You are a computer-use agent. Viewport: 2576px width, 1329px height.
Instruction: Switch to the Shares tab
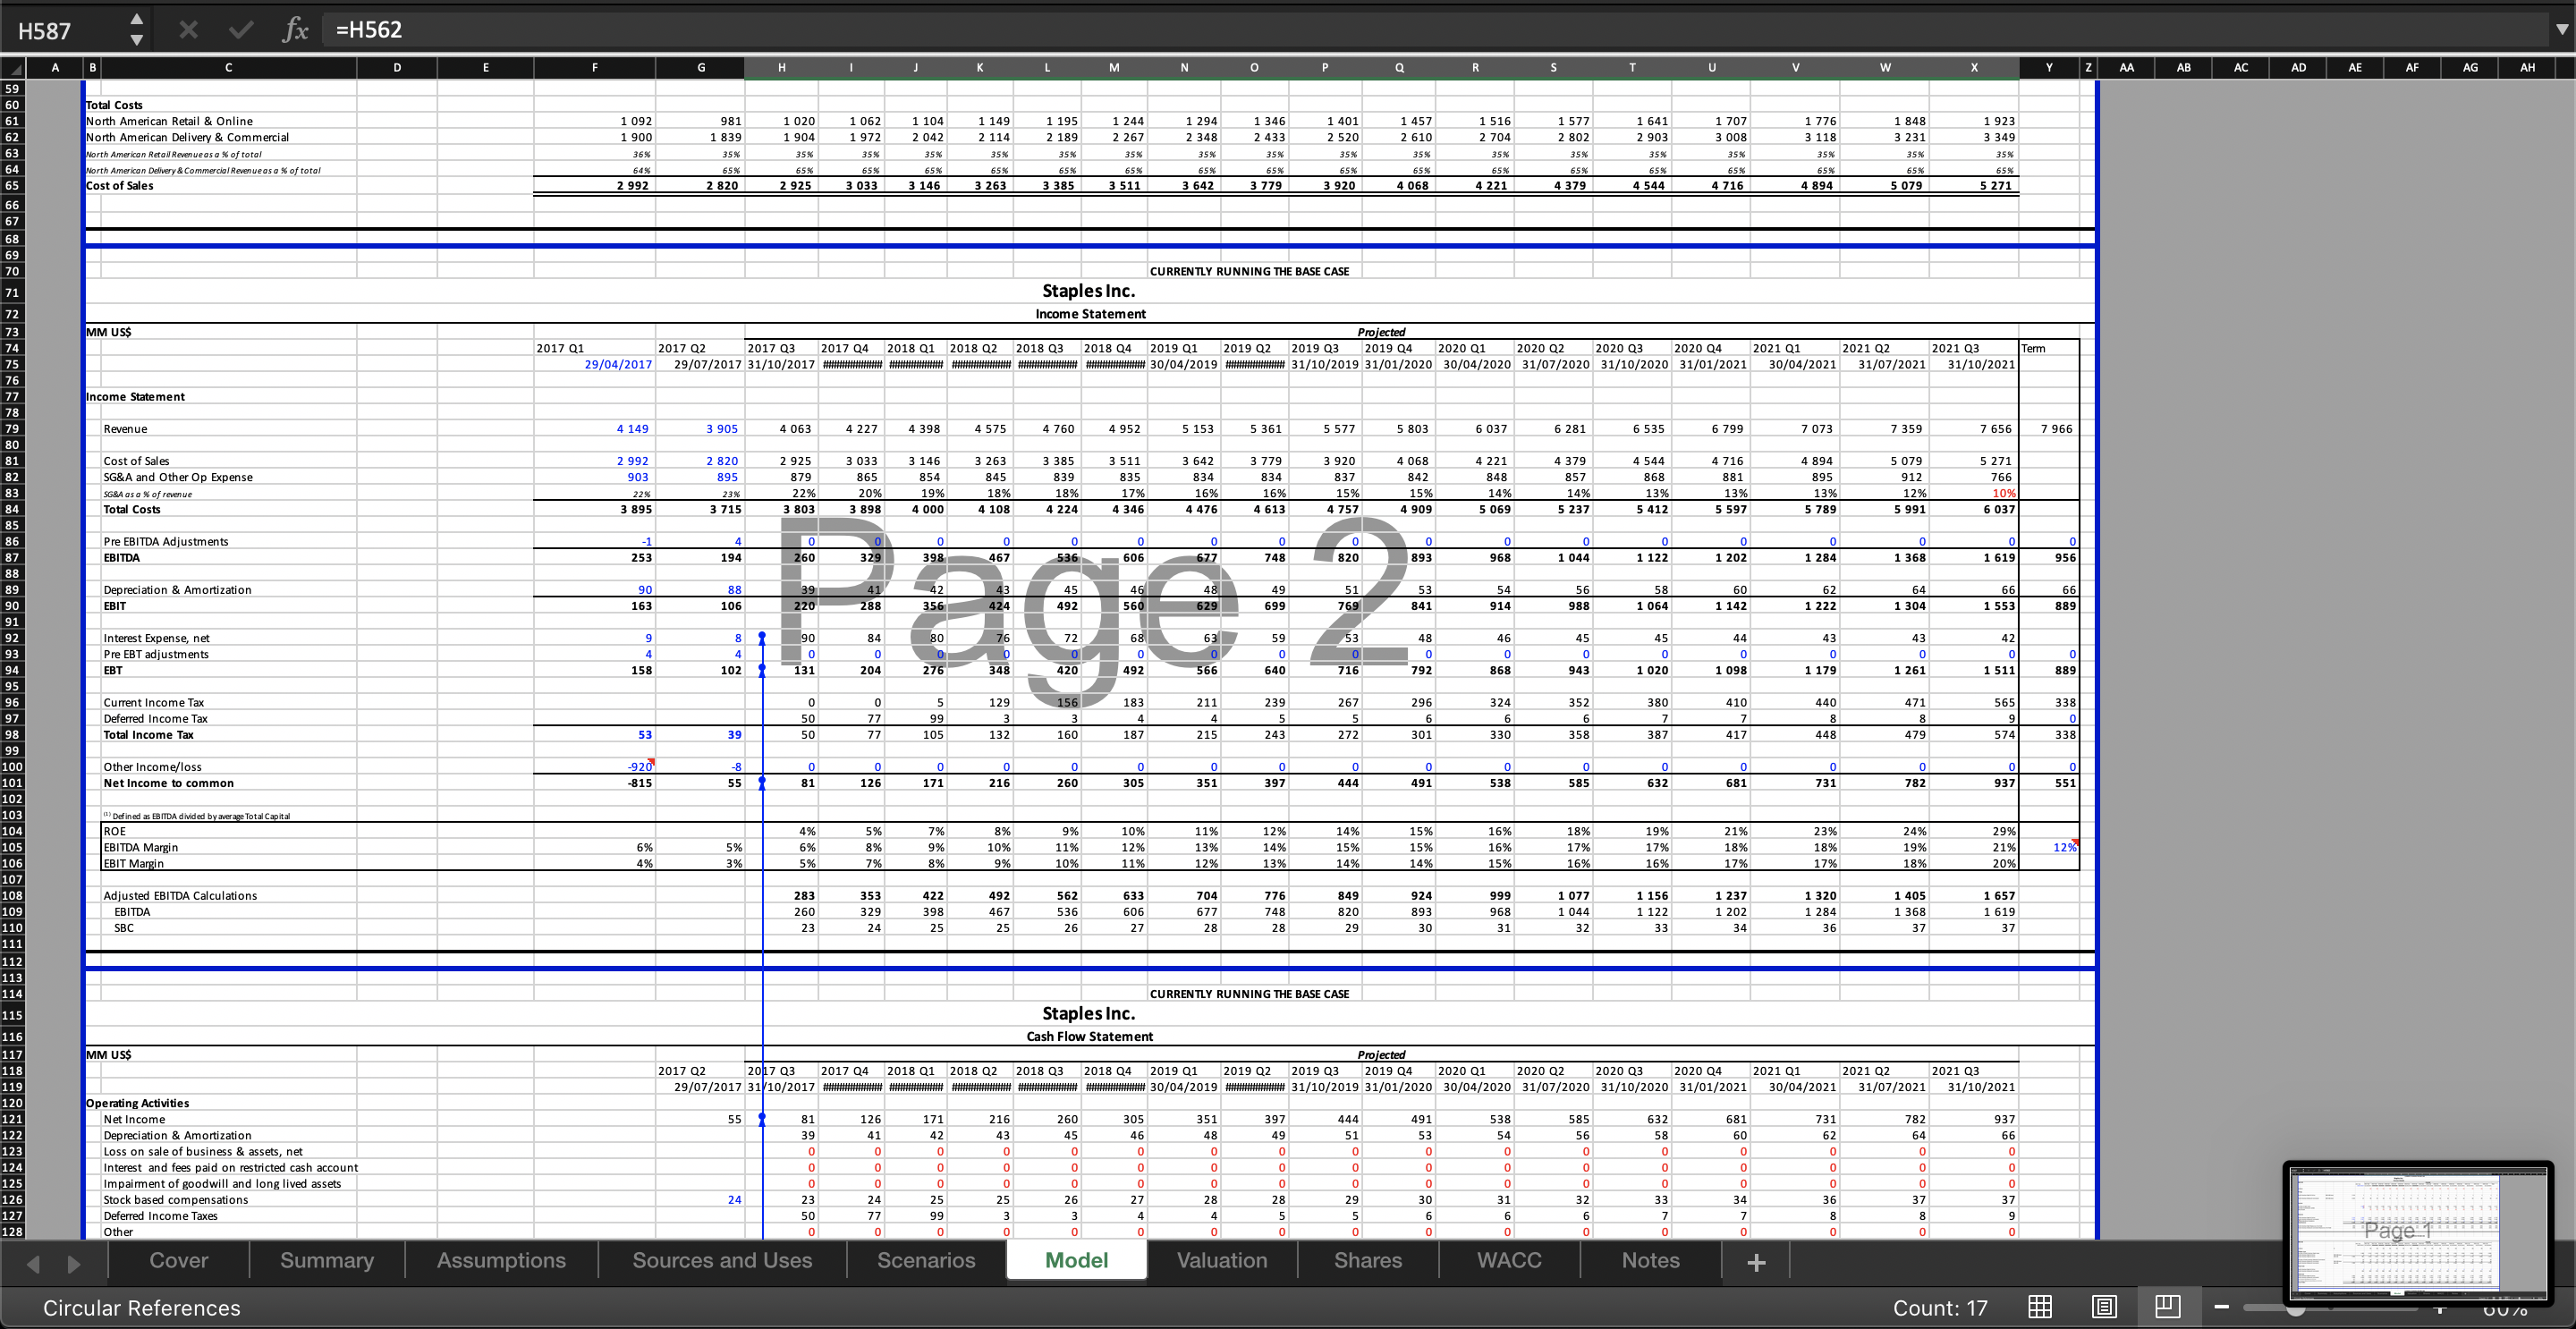click(x=1367, y=1260)
